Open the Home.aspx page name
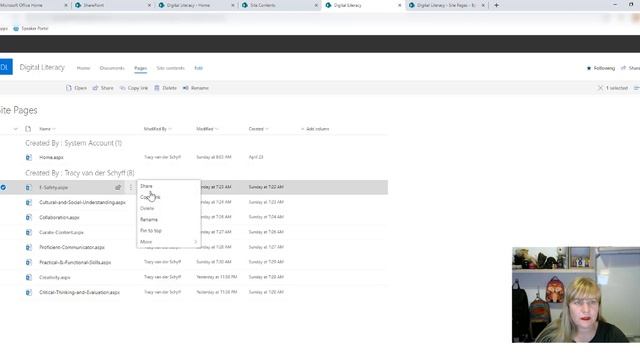Image resolution: width=640 pixels, height=360 pixels. [51, 158]
